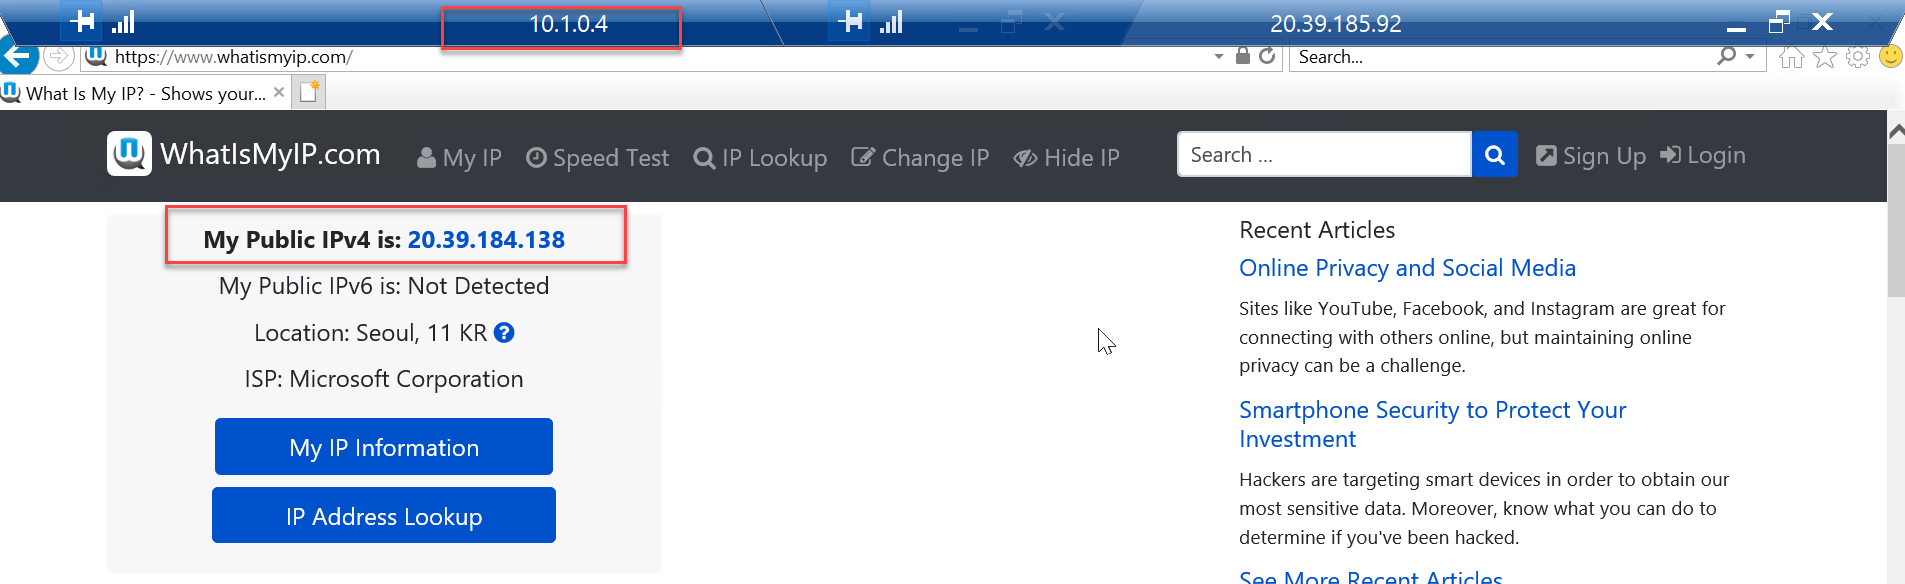
Task: Click the smiley feedback icon
Action: 1891,56
